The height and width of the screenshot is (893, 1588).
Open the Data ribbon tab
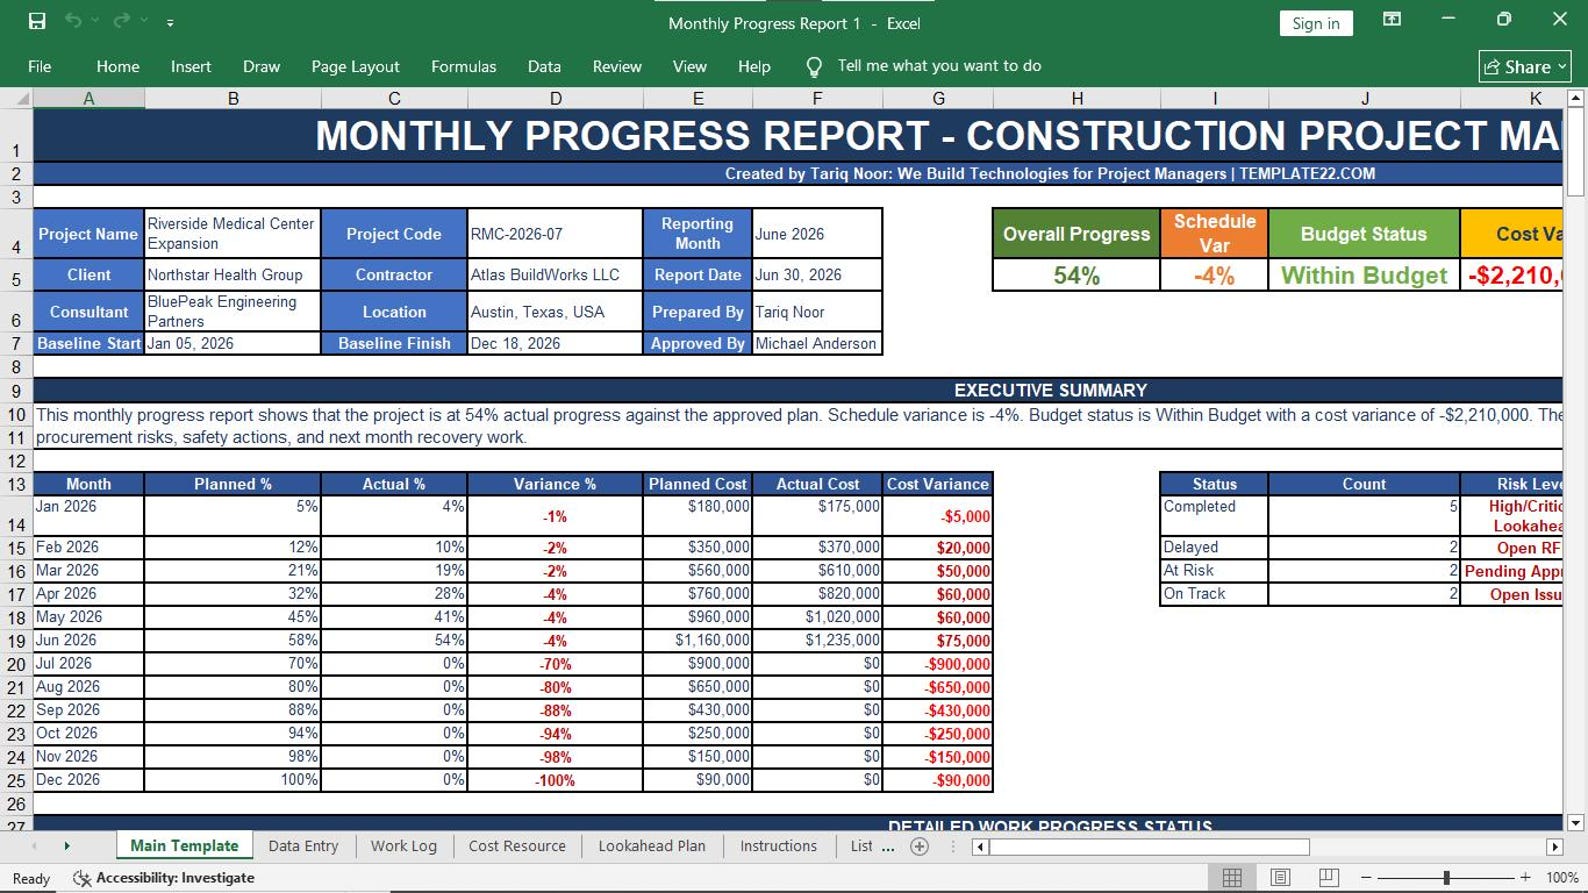544,66
